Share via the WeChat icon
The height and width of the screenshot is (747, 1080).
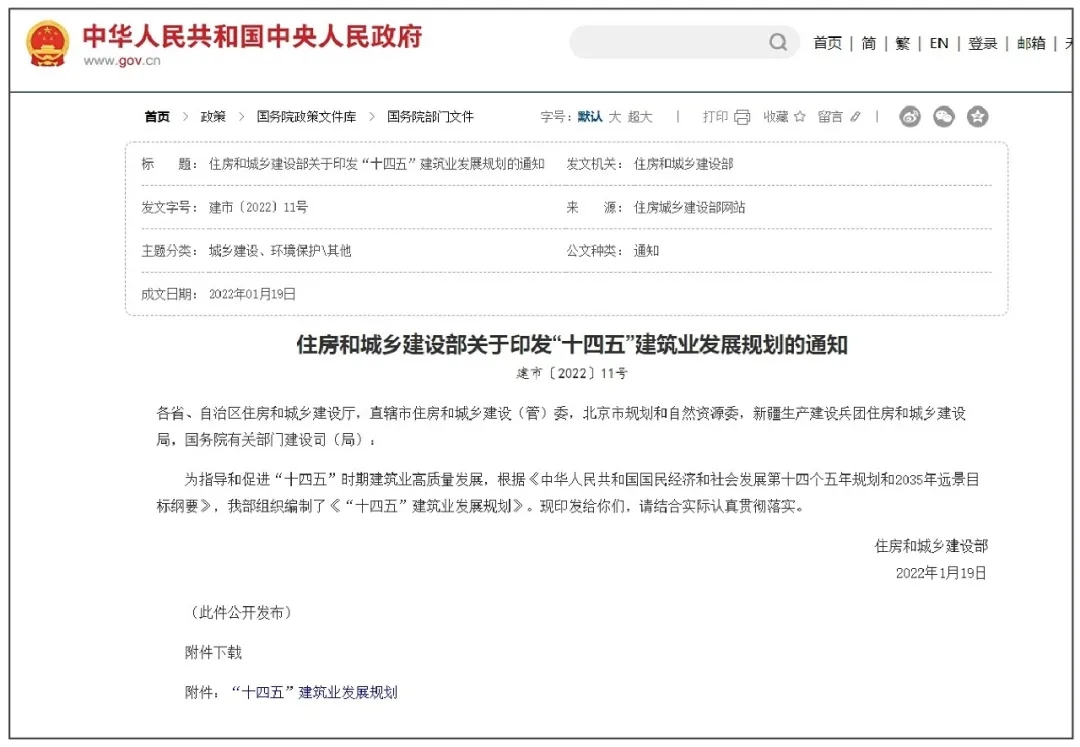click(x=944, y=116)
